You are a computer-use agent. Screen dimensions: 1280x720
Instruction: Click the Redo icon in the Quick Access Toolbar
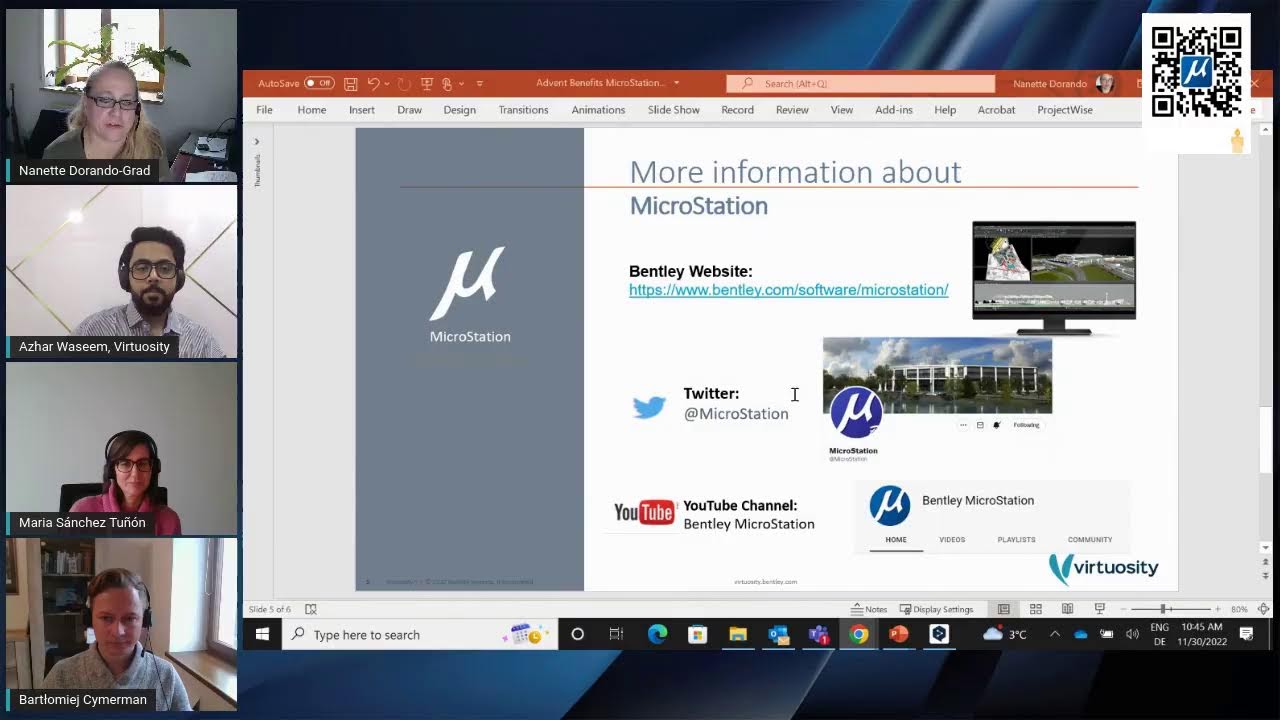coord(404,84)
